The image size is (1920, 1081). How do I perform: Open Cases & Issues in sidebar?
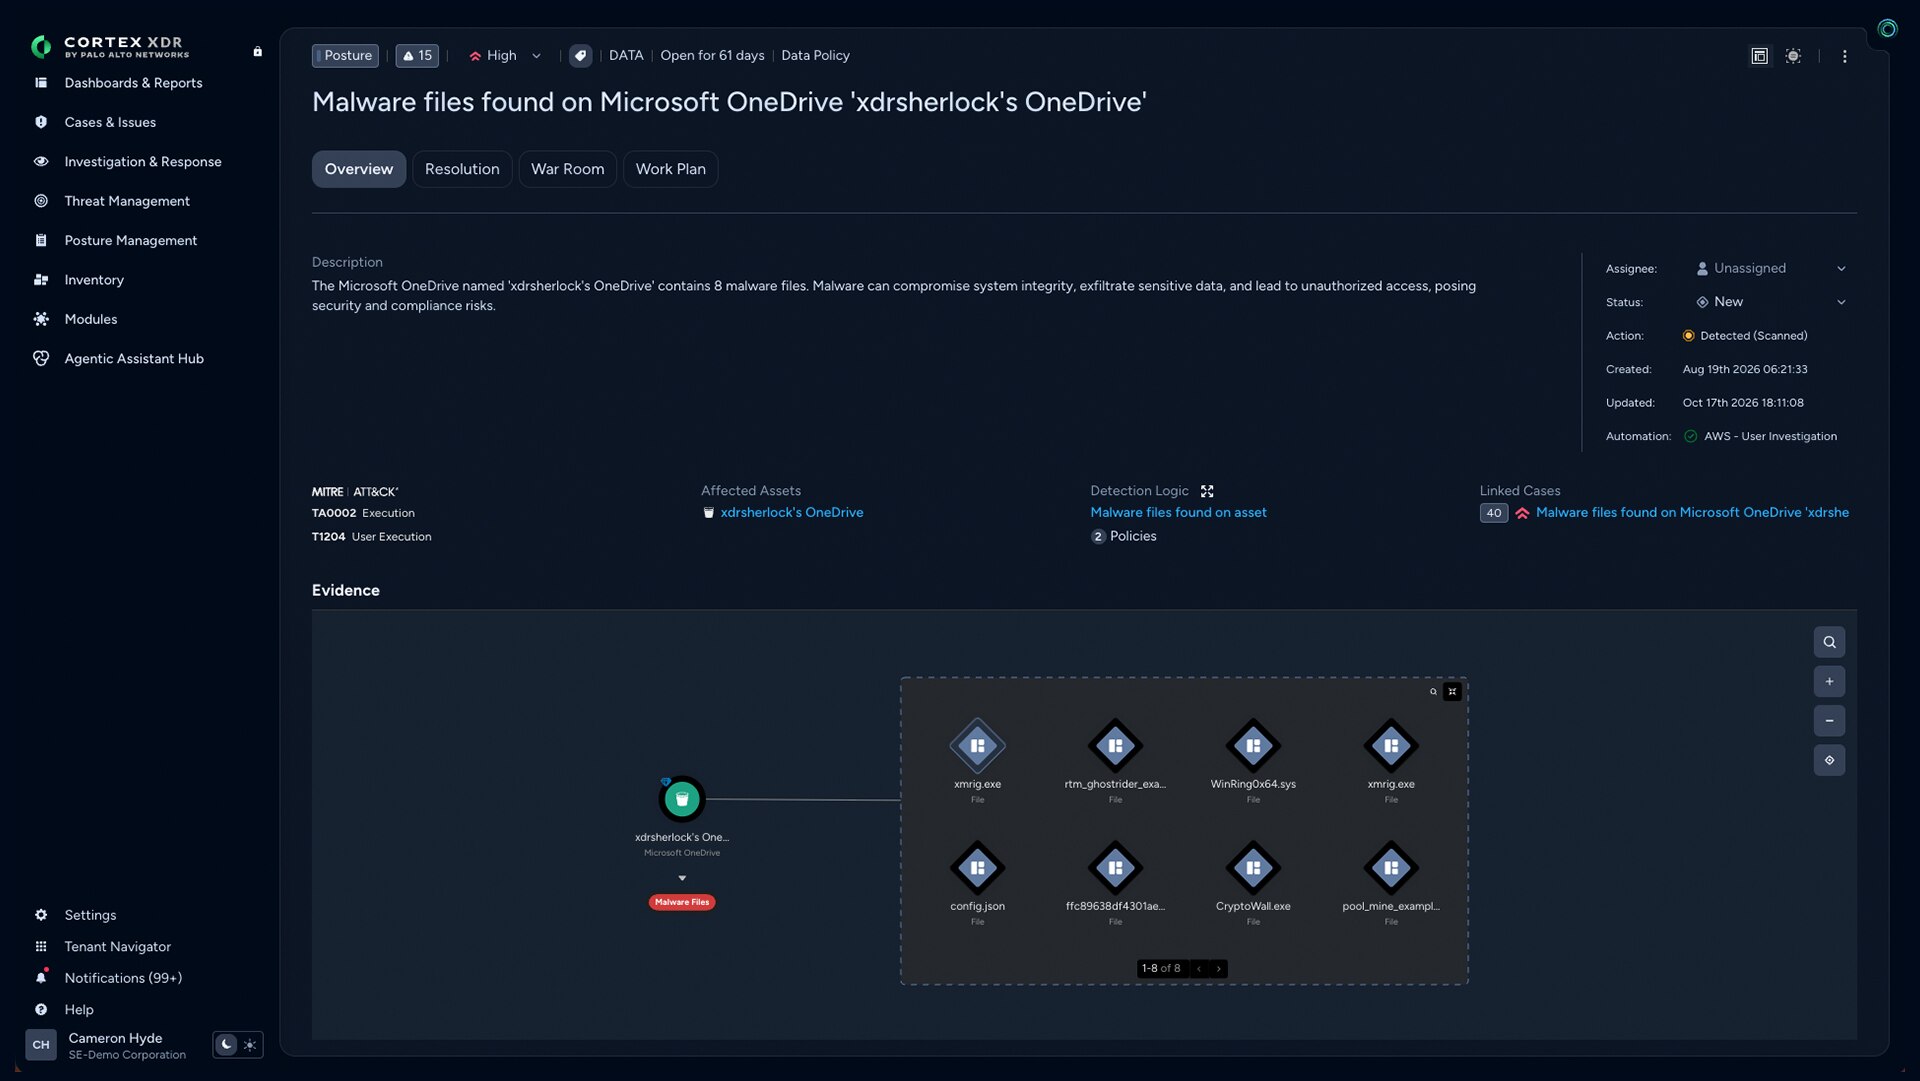pos(110,122)
